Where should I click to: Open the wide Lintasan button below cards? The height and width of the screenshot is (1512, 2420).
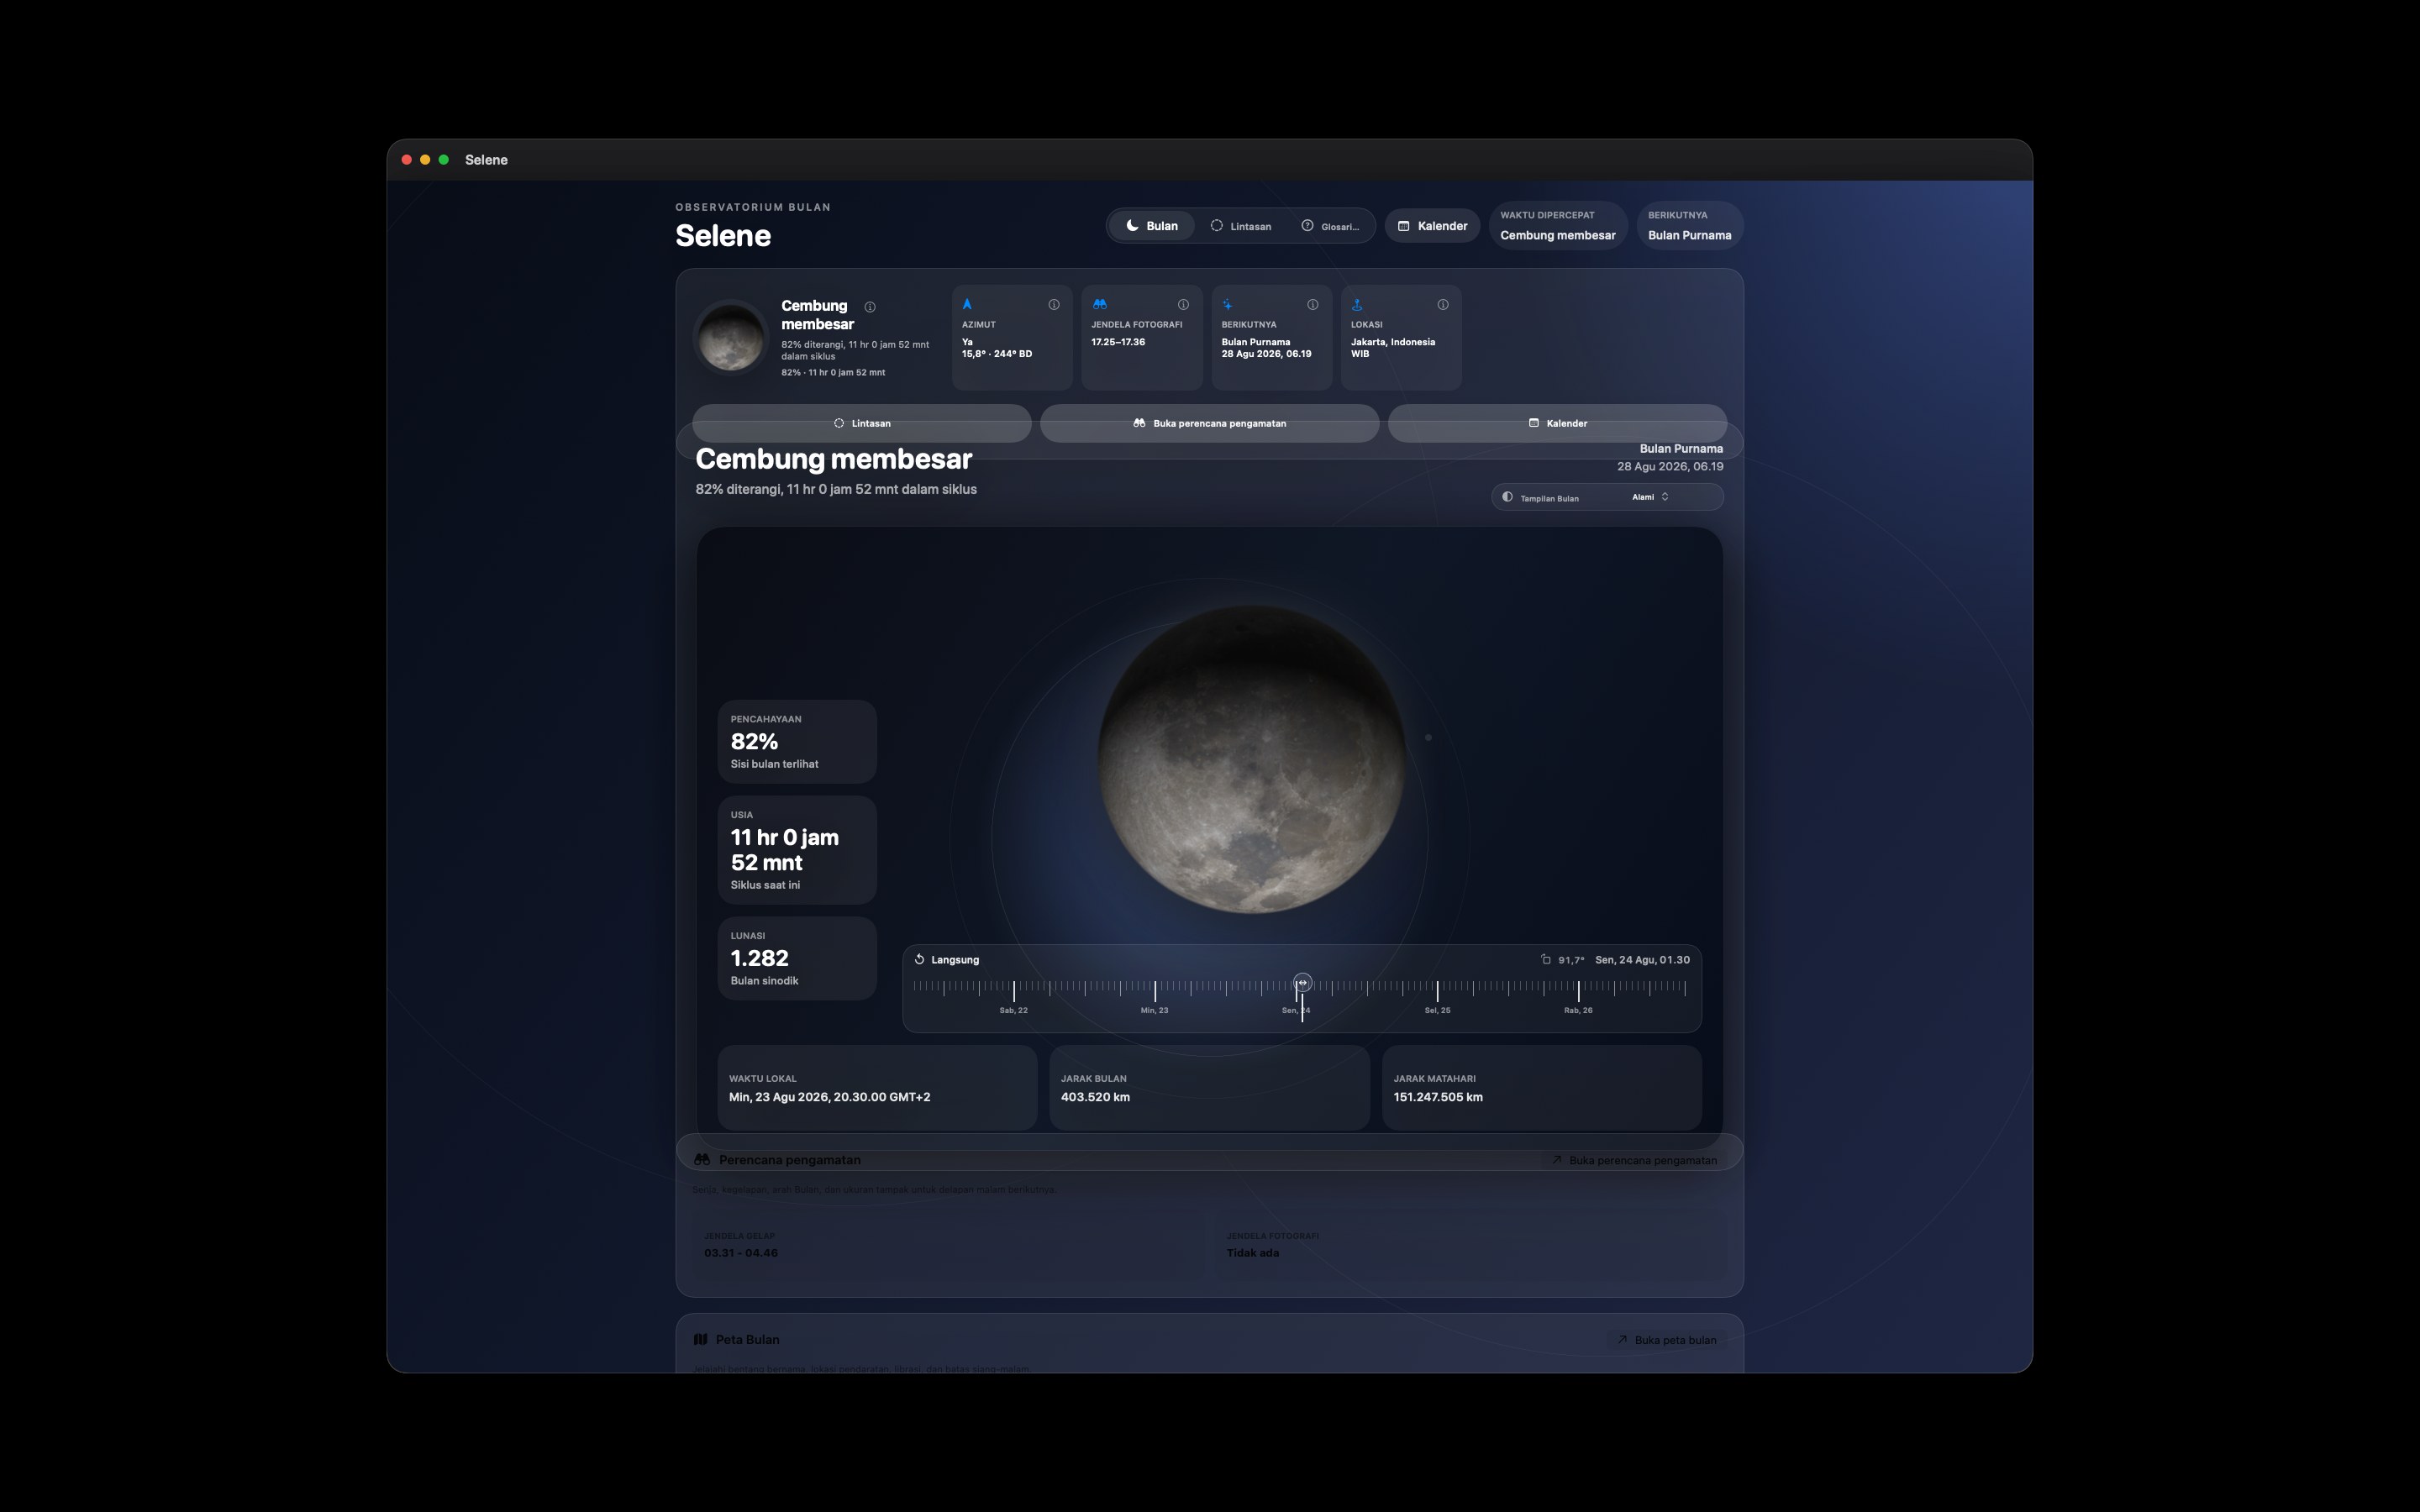point(862,423)
